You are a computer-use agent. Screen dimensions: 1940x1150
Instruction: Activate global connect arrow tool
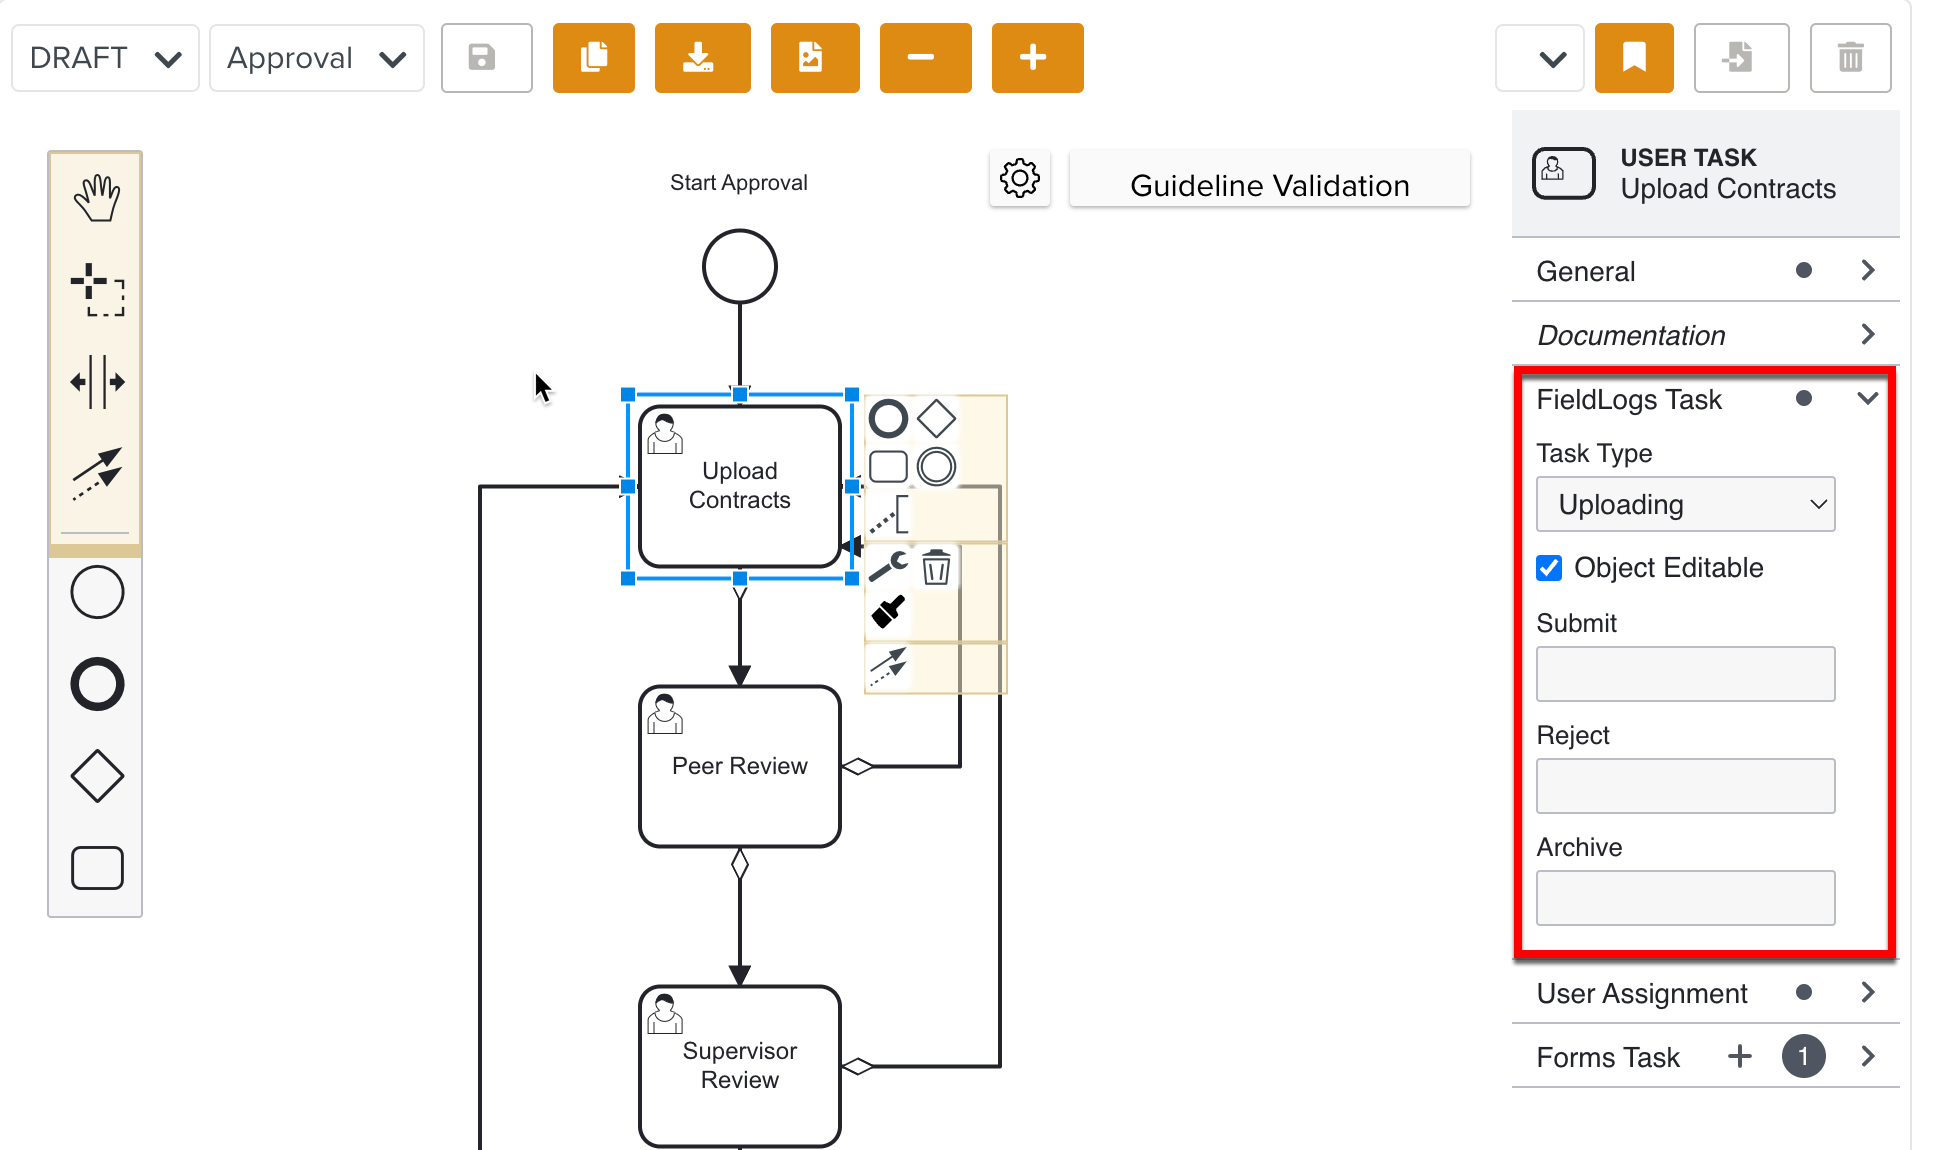tap(96, 472)
